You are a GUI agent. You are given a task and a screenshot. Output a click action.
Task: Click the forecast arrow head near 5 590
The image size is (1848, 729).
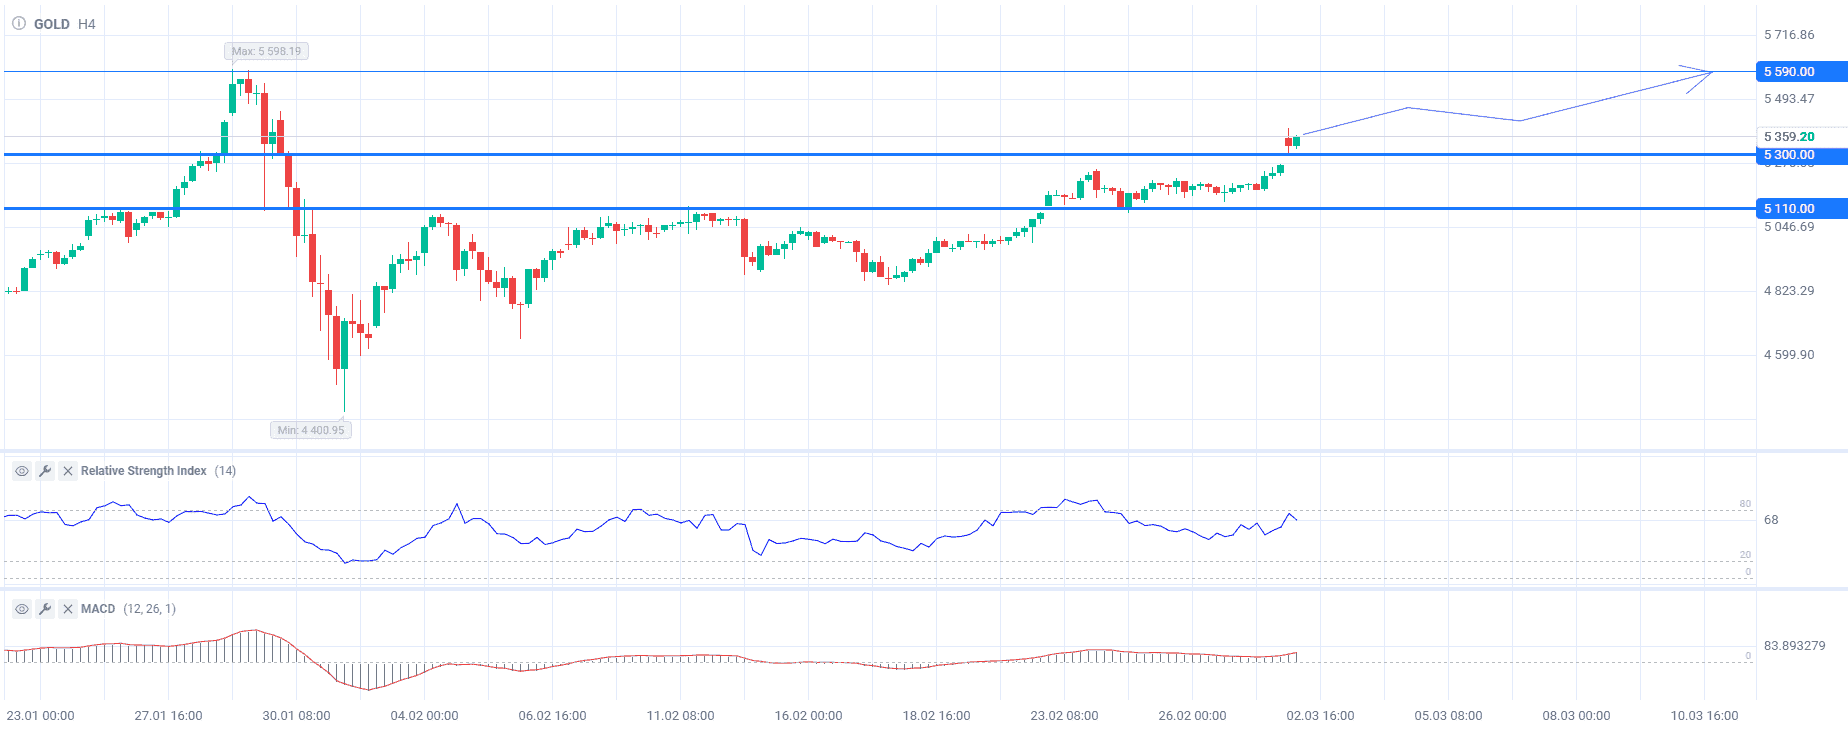pos(1708,73)
